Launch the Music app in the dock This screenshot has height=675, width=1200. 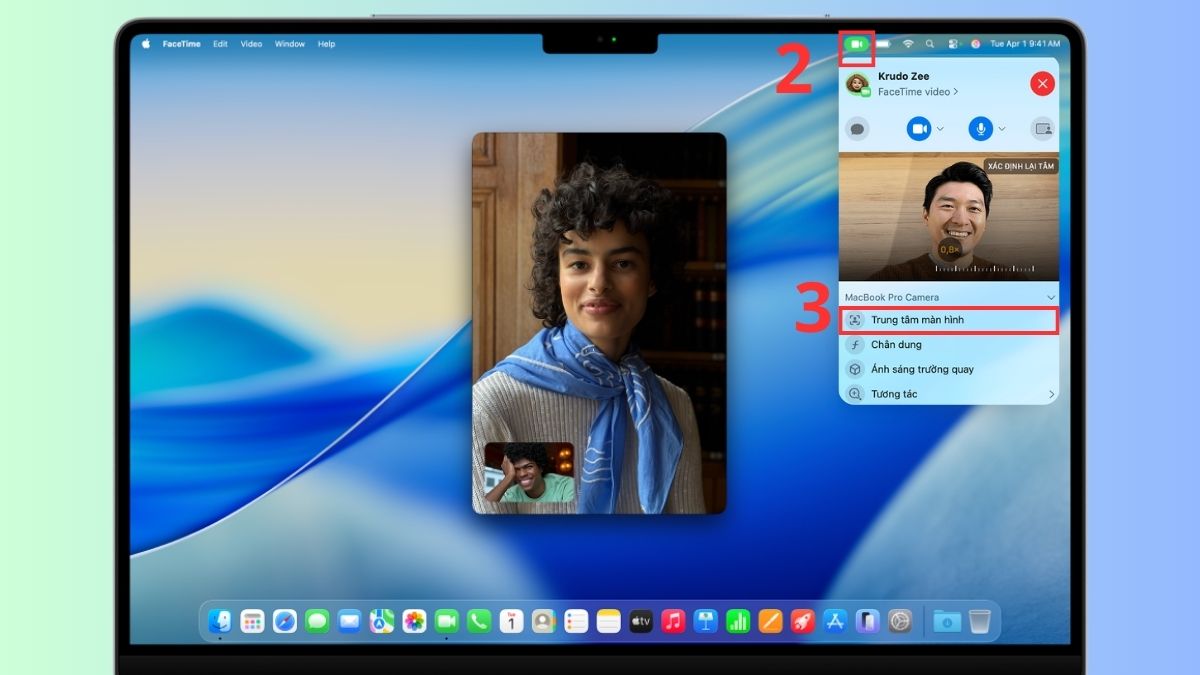[x=673, y=621]
